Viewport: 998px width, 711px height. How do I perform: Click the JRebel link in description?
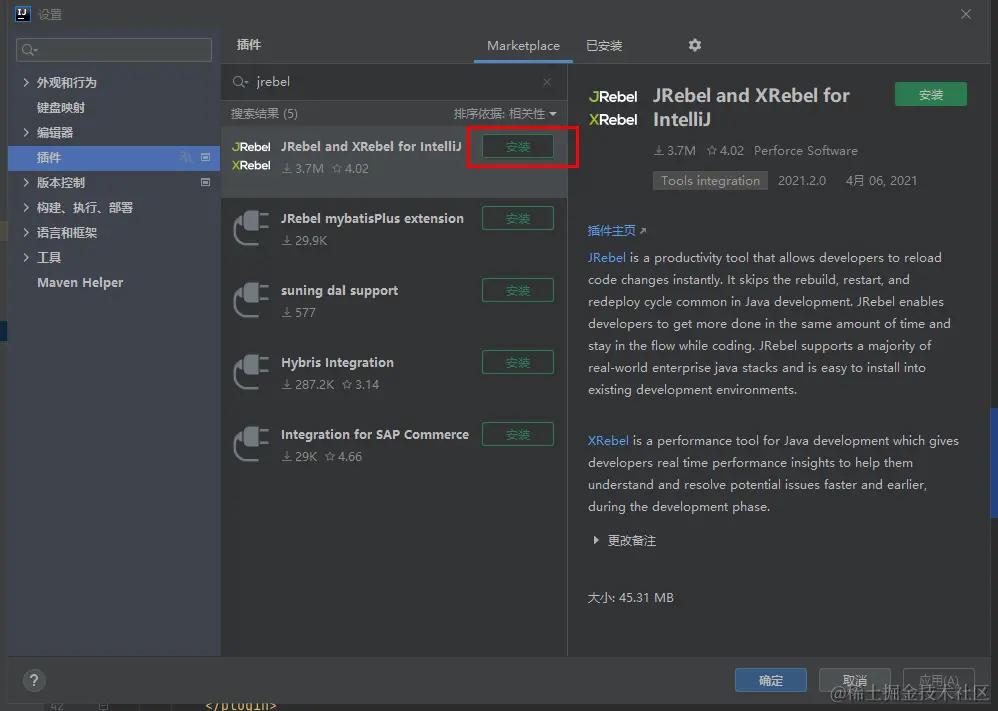(x=607, y=258)
